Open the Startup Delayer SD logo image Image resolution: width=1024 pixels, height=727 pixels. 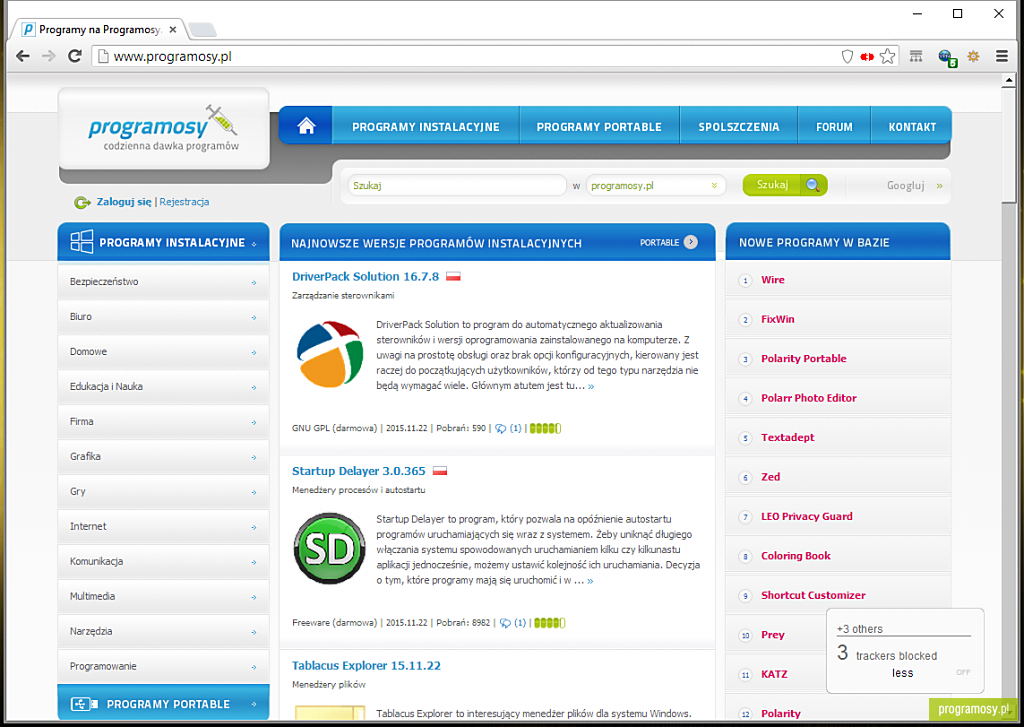click(x=330, y=549)
